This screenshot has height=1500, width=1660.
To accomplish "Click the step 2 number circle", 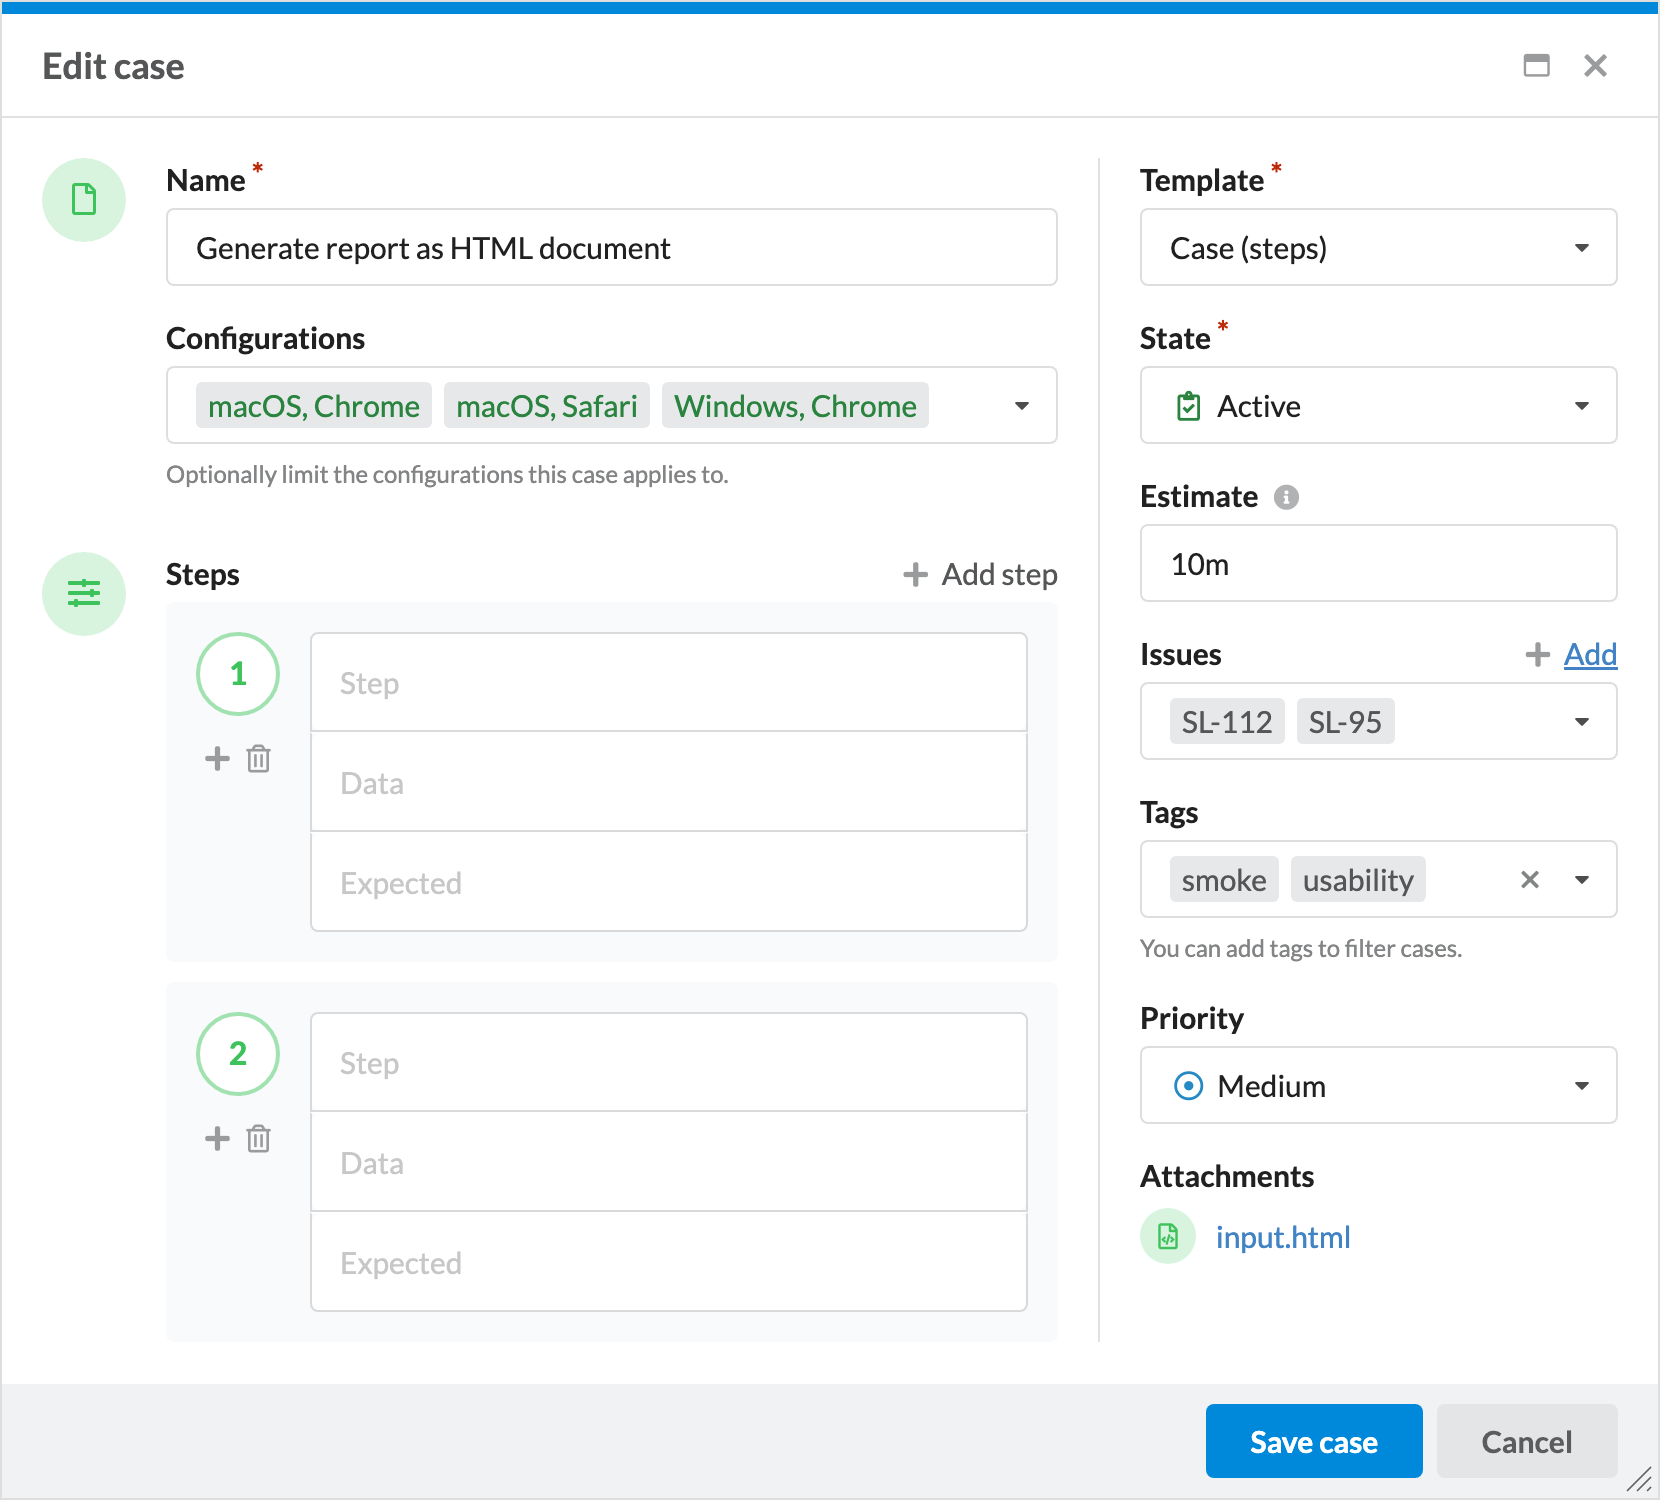I will click(x=238, y=1054).
